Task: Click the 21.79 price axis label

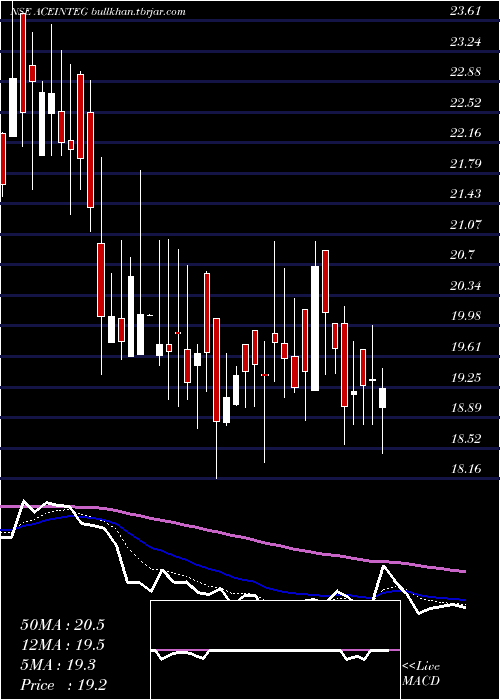Action: click(x=466, y=164)
